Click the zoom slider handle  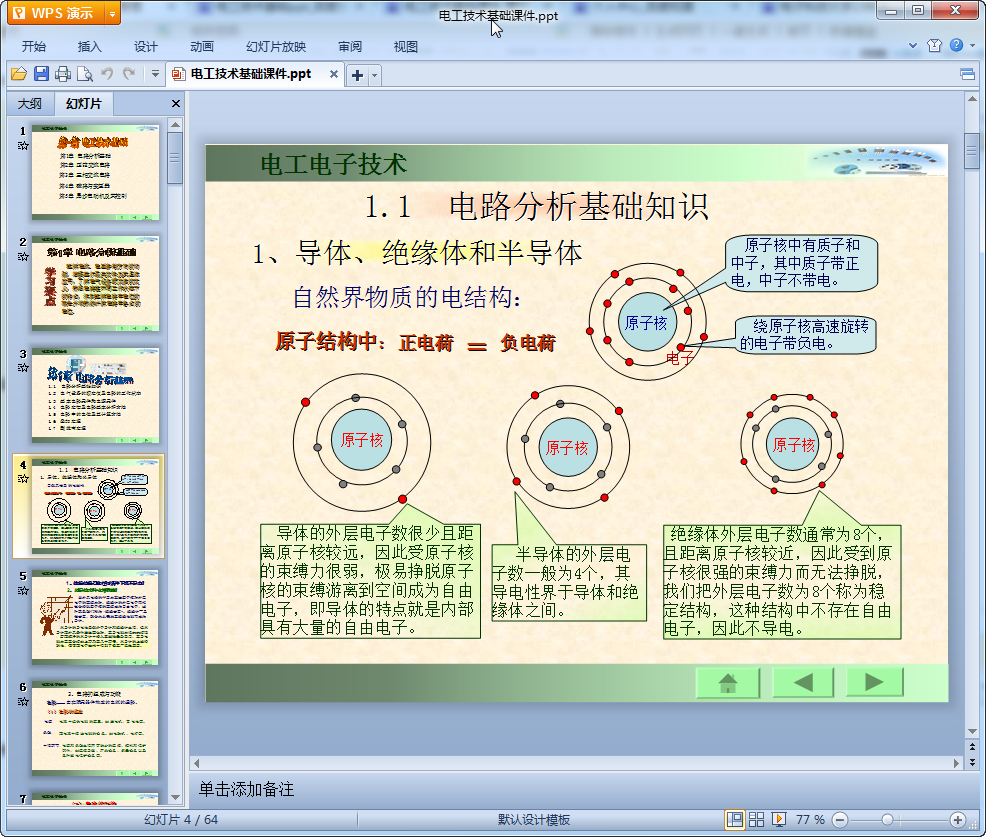click(x=887, y=819)
